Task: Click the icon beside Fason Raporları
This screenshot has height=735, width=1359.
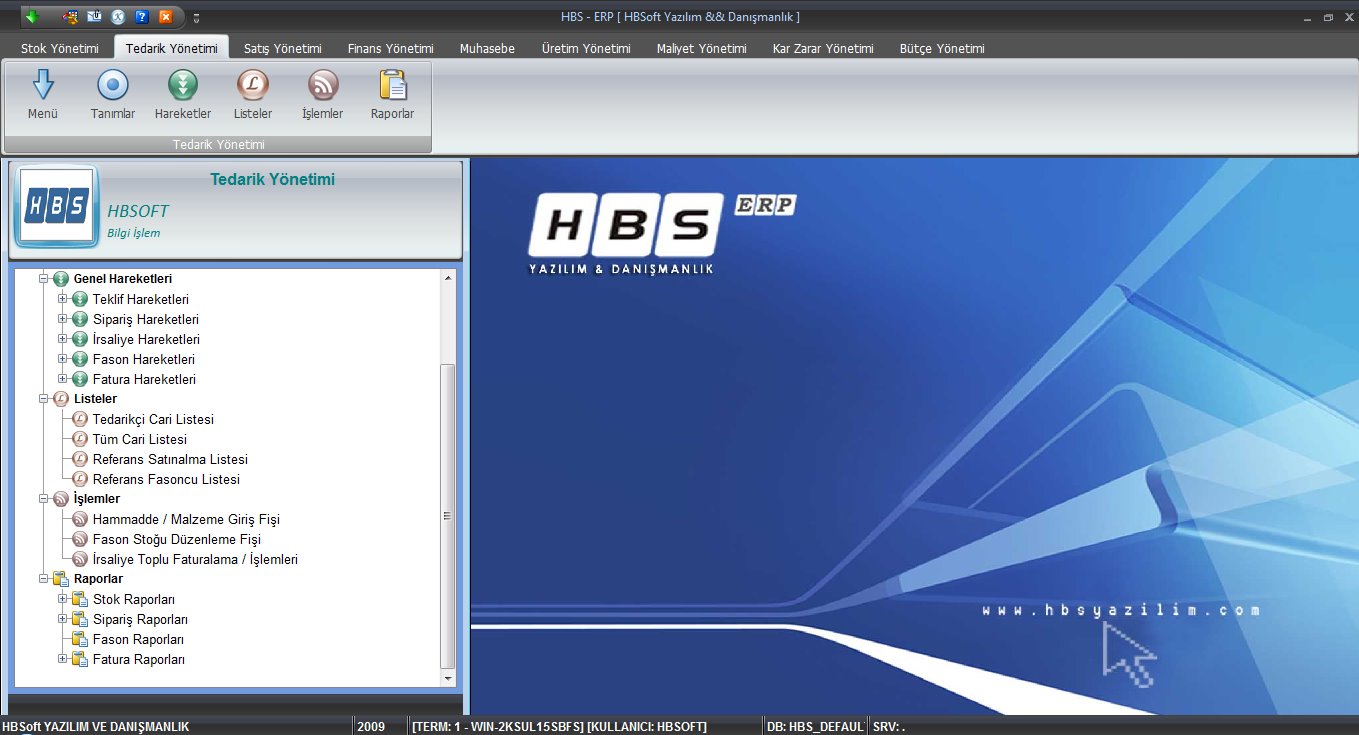Action: (81, 640)
